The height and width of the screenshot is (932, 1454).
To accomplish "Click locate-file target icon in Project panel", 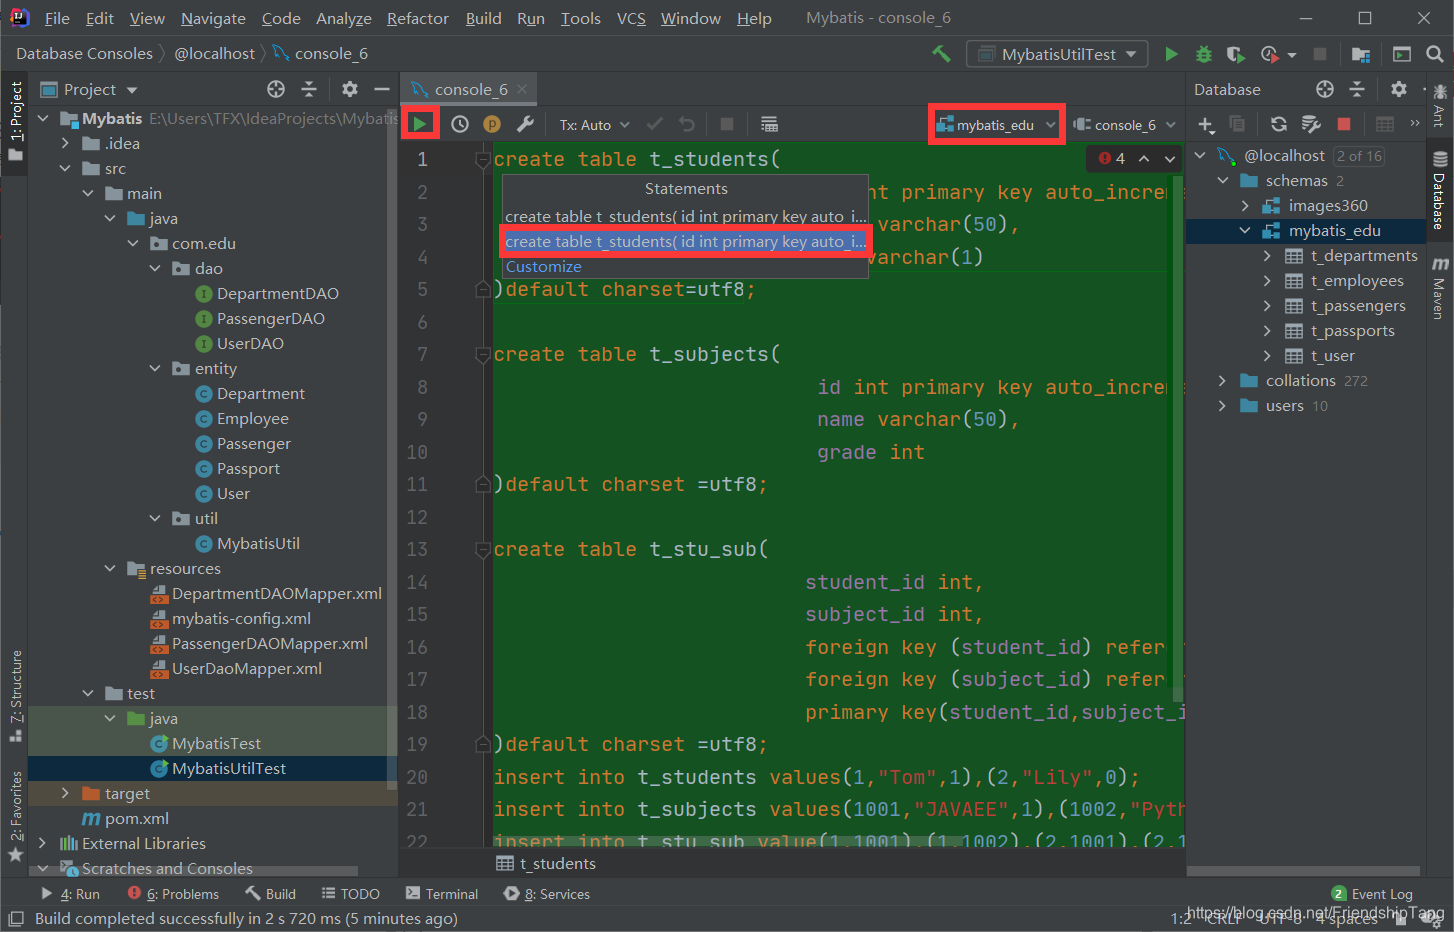I will pos(276,89).
